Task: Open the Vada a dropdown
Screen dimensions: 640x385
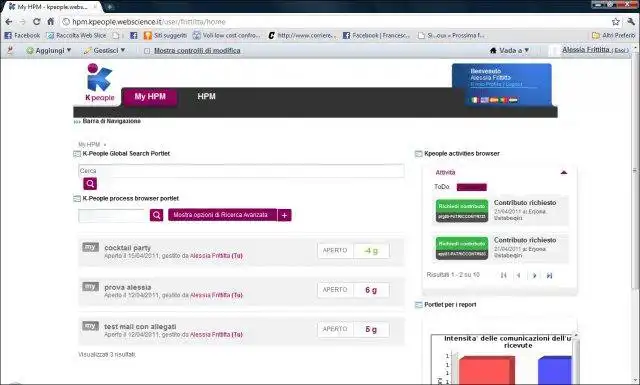Action: coord(509,50)
